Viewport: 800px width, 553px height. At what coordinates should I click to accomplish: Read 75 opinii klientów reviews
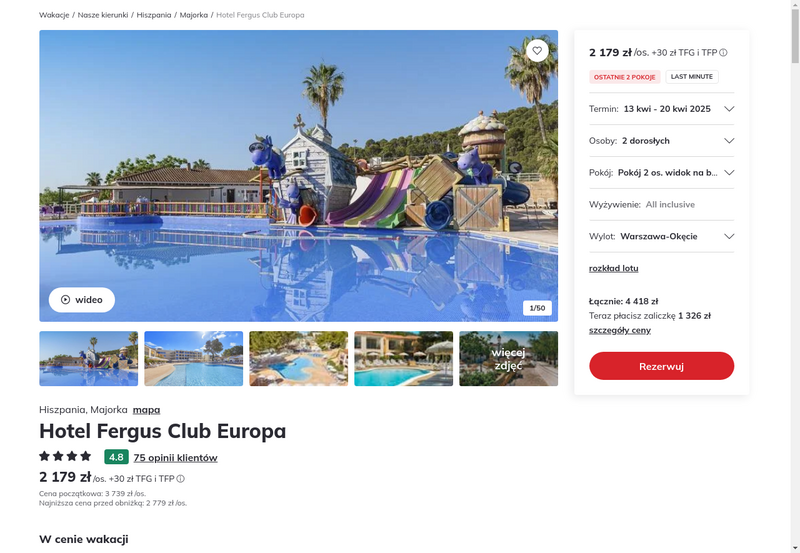tap(176, 458)
